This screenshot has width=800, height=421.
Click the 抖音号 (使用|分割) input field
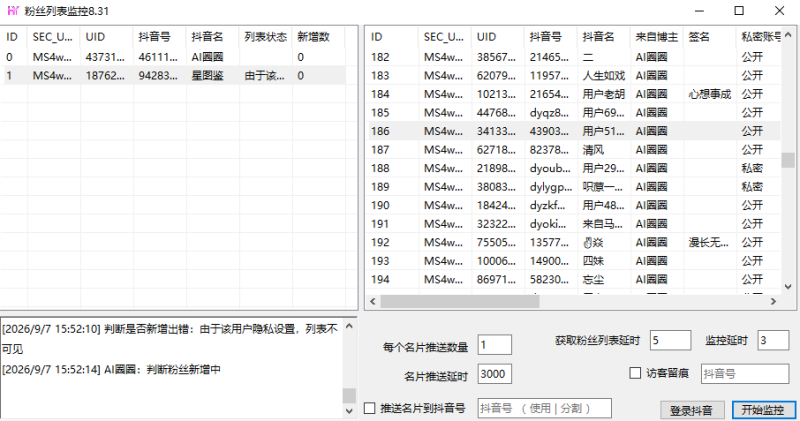coord(544,408)
